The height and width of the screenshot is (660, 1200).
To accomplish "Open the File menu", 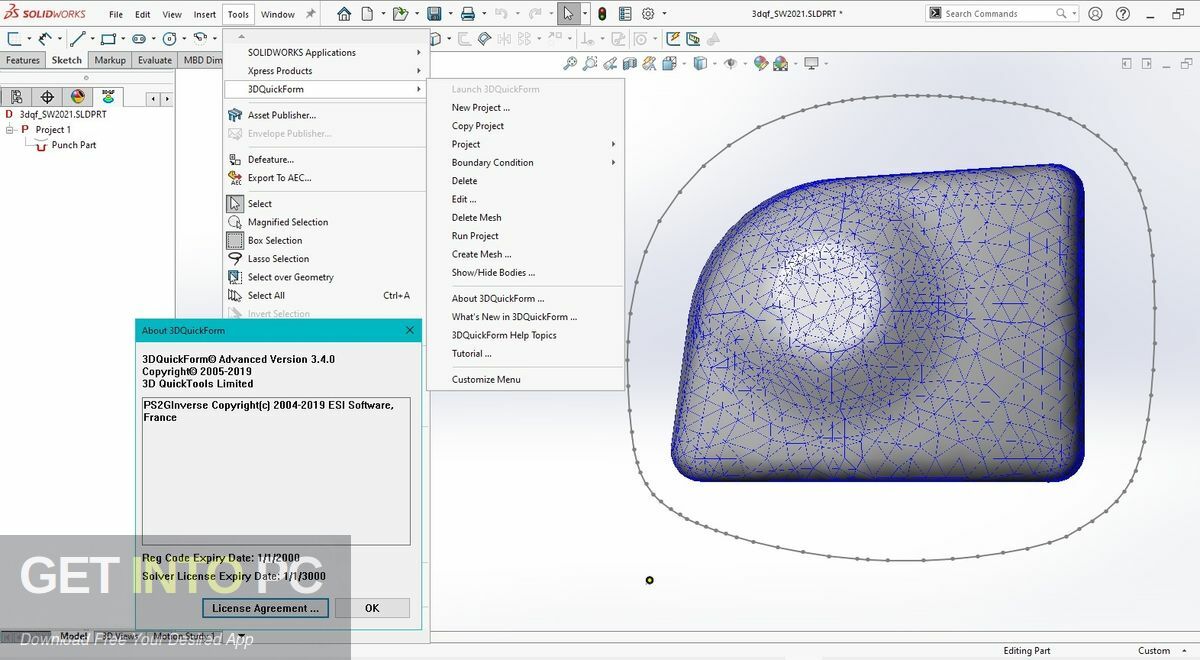I will click(116, 14).
